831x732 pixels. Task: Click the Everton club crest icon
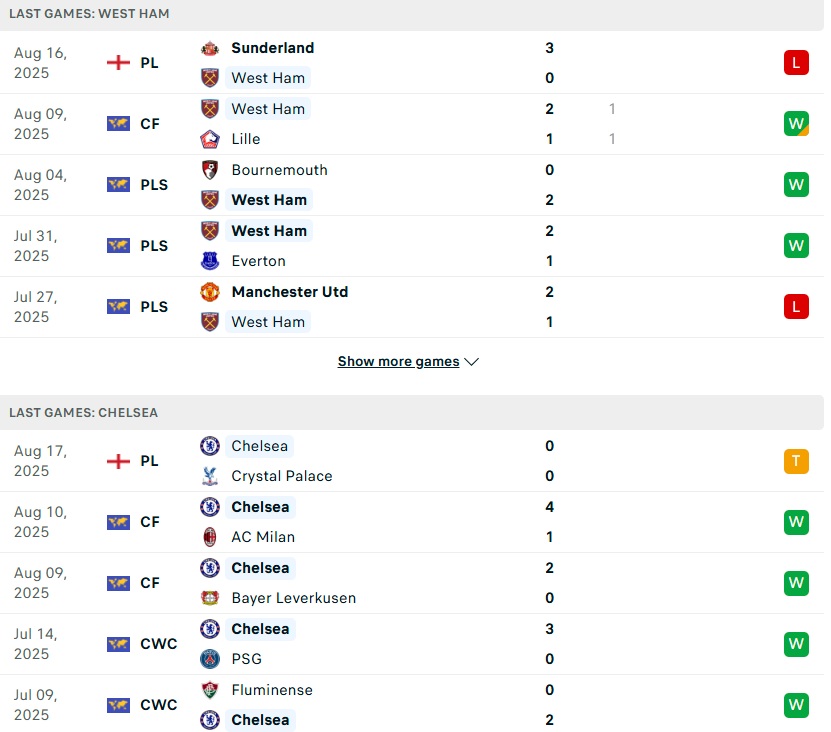[x=210, y=261]
